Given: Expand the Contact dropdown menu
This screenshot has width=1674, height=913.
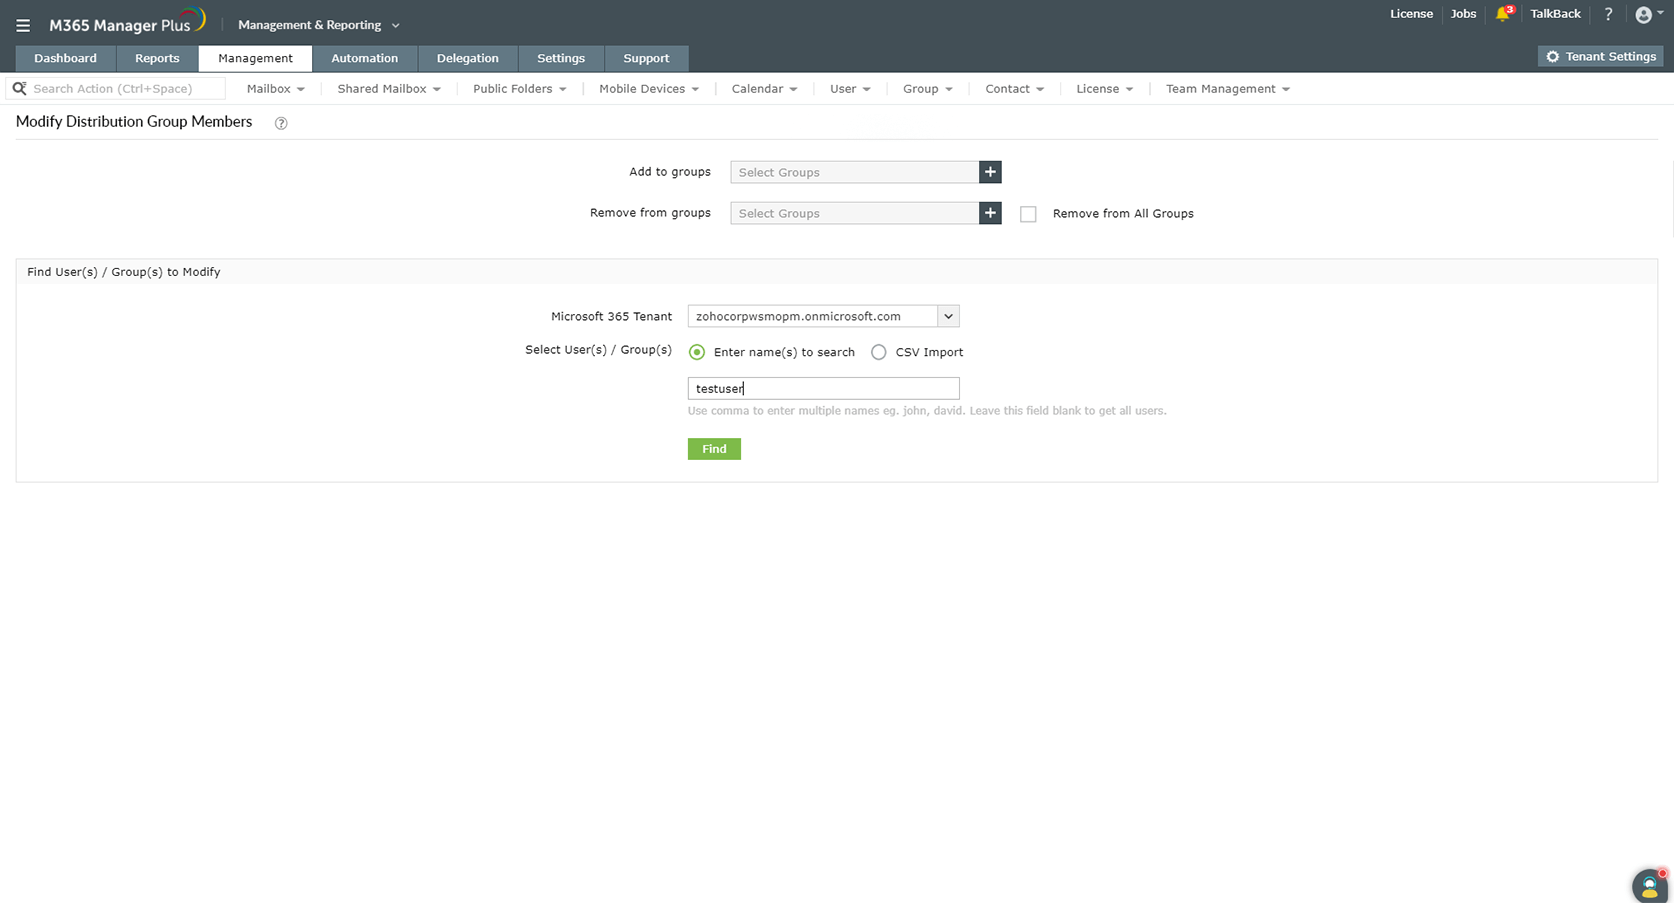Looking at the screenshot, I should click(x=1015, y=89).
